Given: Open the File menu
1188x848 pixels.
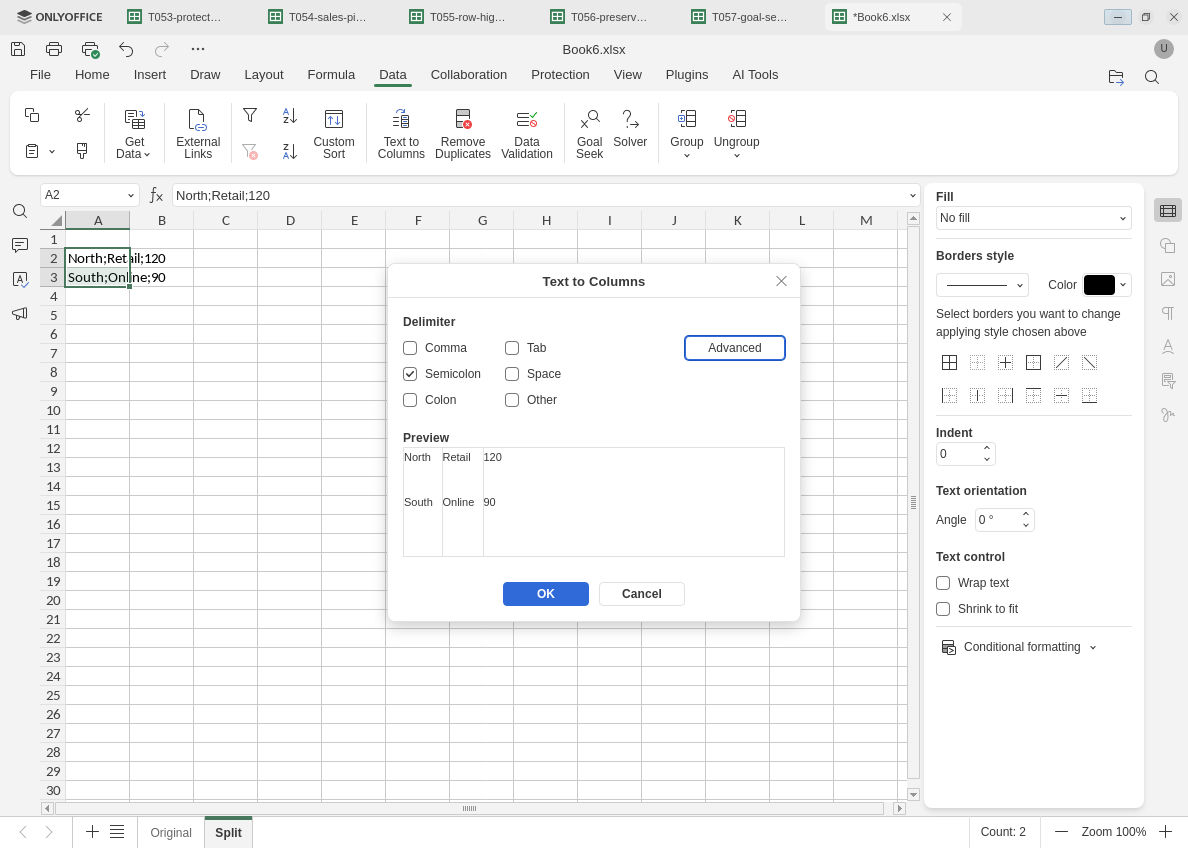Looking at the screenshot, I should point(40,75).
